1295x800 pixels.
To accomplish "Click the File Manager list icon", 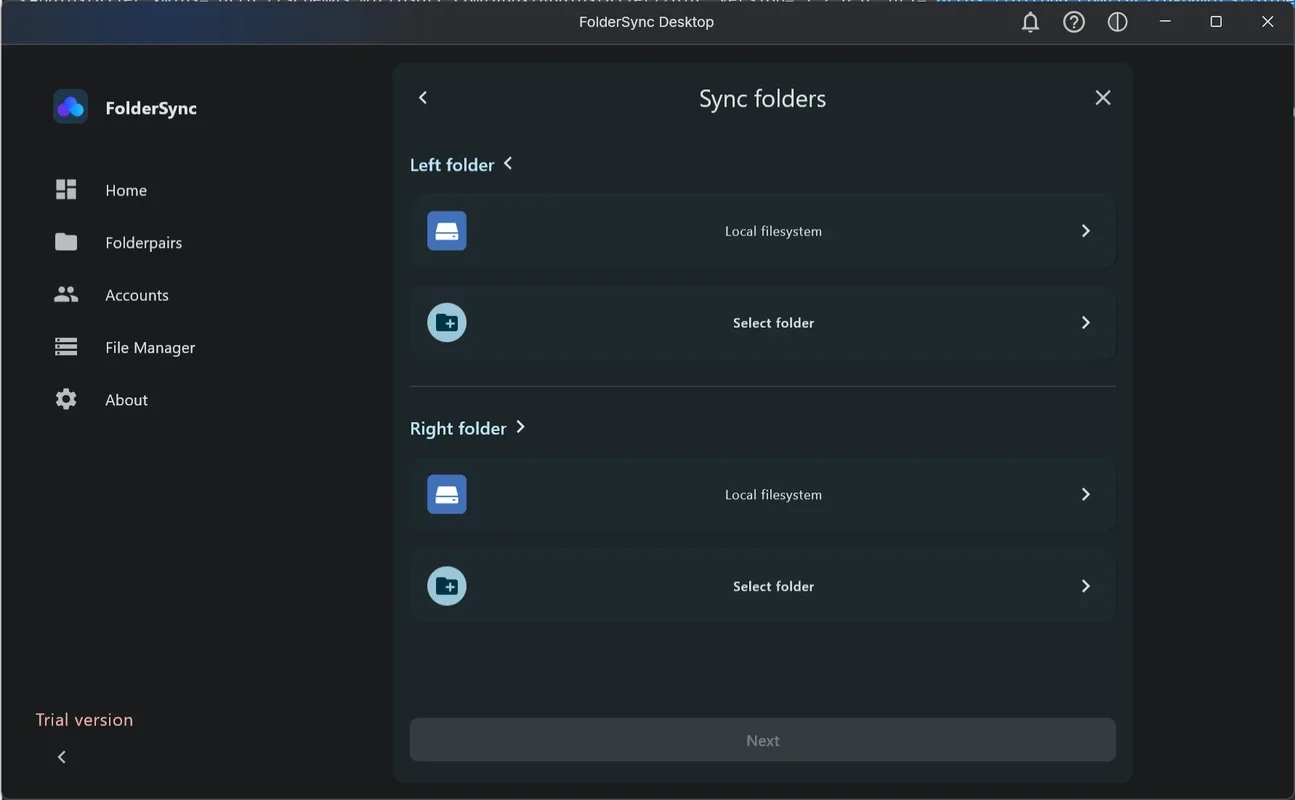I will [x=66, y=347].
